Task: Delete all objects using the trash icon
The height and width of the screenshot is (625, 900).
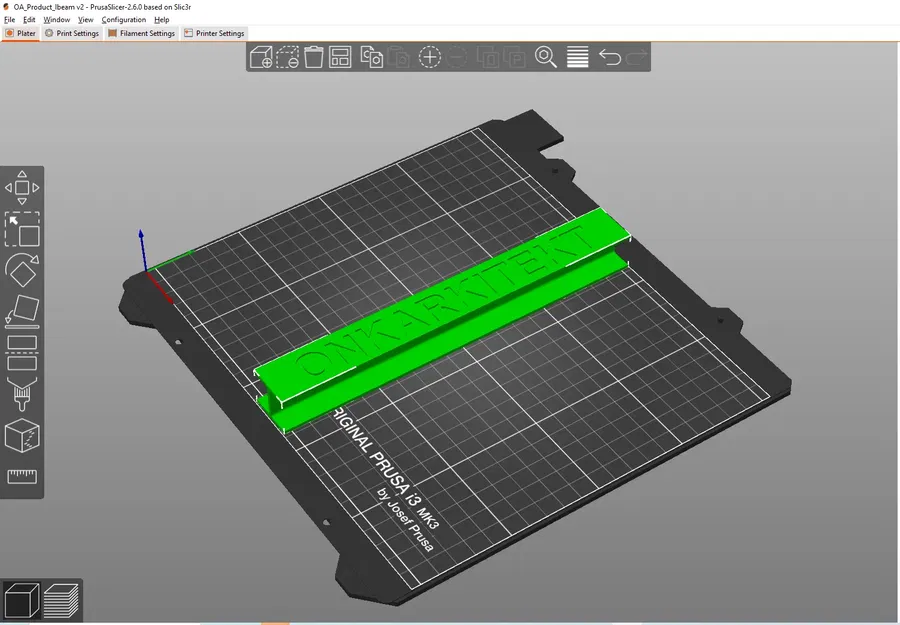Action: coord(313,57)
